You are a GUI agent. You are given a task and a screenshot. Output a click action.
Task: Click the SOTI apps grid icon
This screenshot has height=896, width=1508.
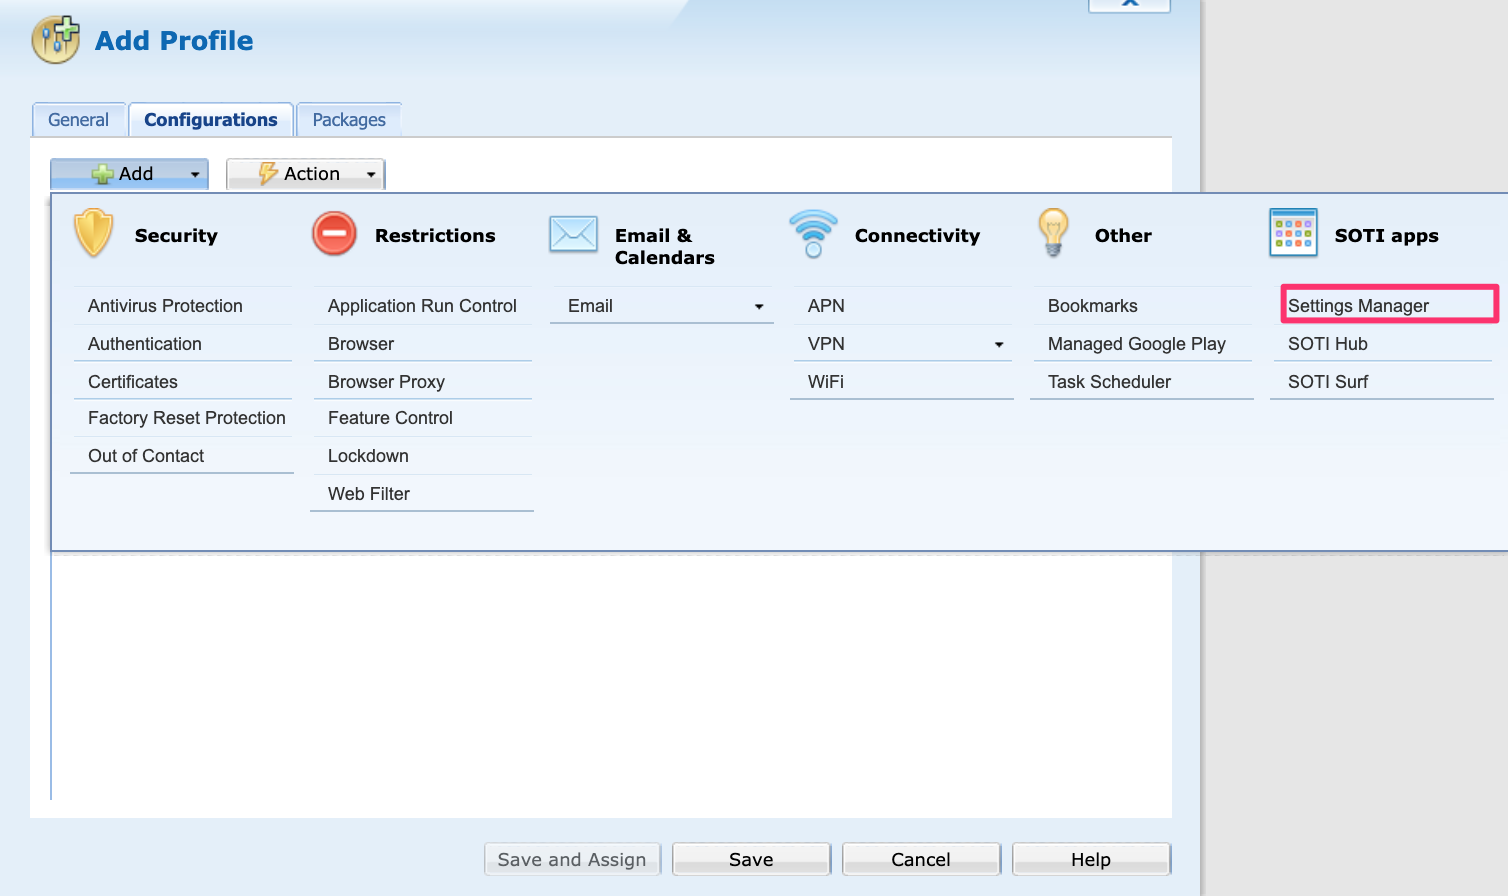coord(1293,233)
